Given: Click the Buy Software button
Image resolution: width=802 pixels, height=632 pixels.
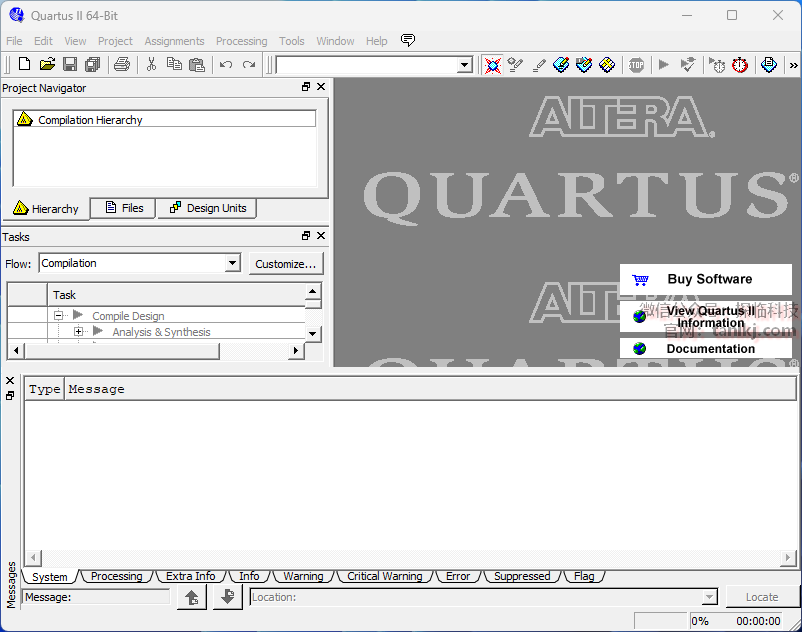Looking at the screenshot, I should (705, 279).
